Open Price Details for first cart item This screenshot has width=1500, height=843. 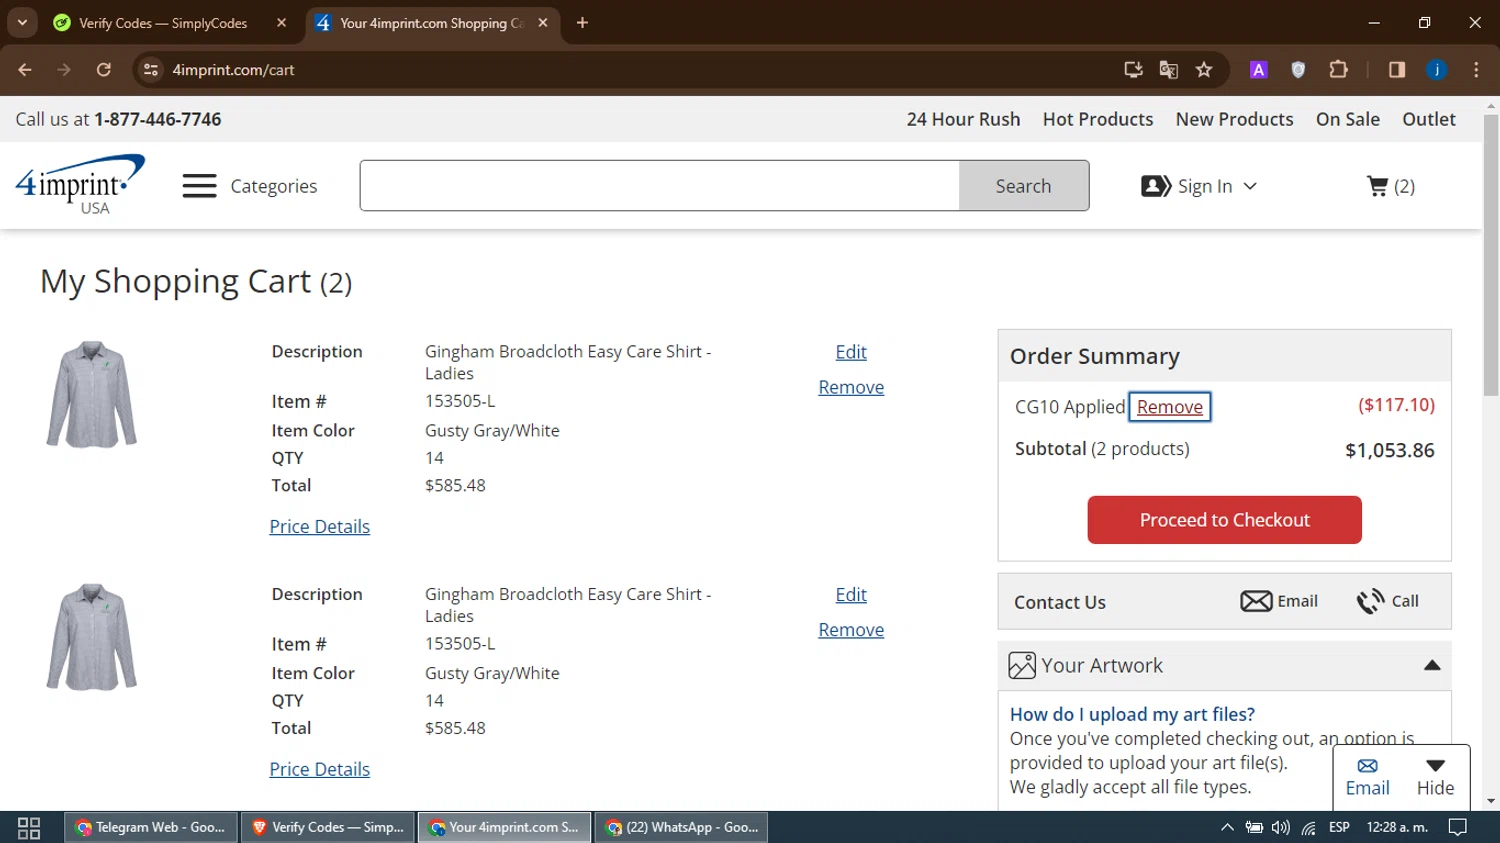(x=320, y=527)
